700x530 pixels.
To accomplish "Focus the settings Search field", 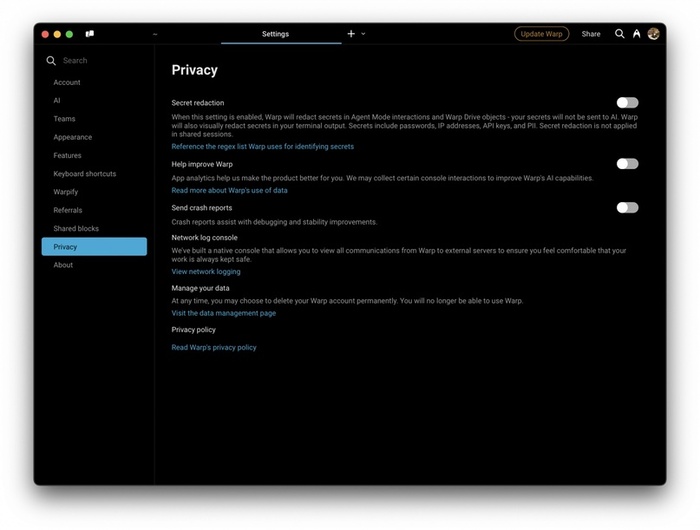I will tap(95, 61).
